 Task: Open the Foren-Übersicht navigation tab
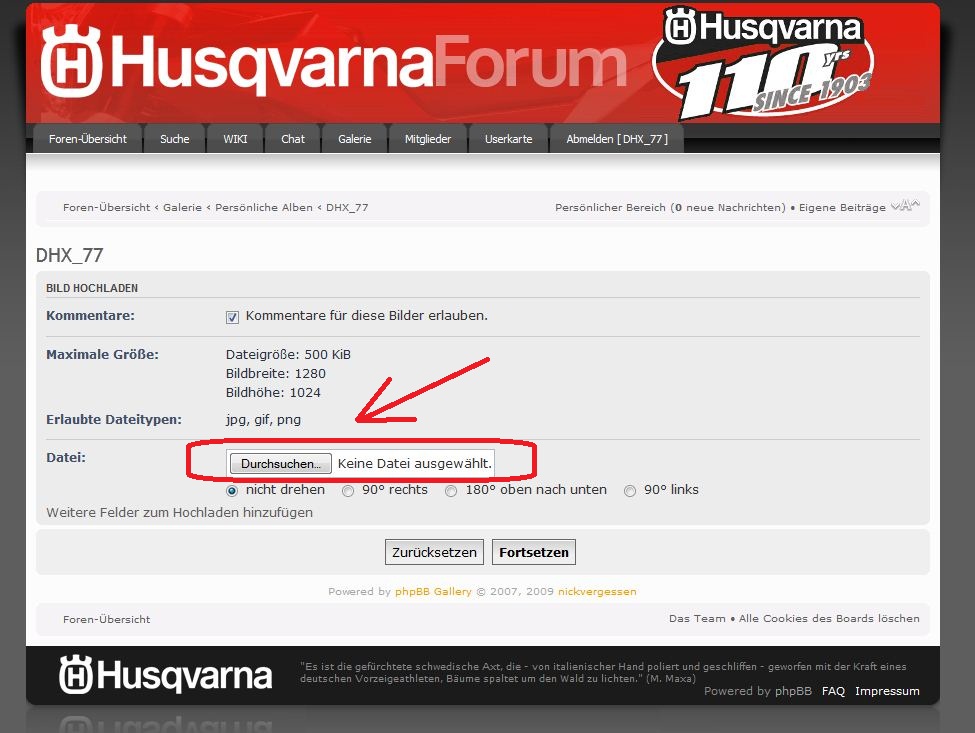[x=88, y=139]
